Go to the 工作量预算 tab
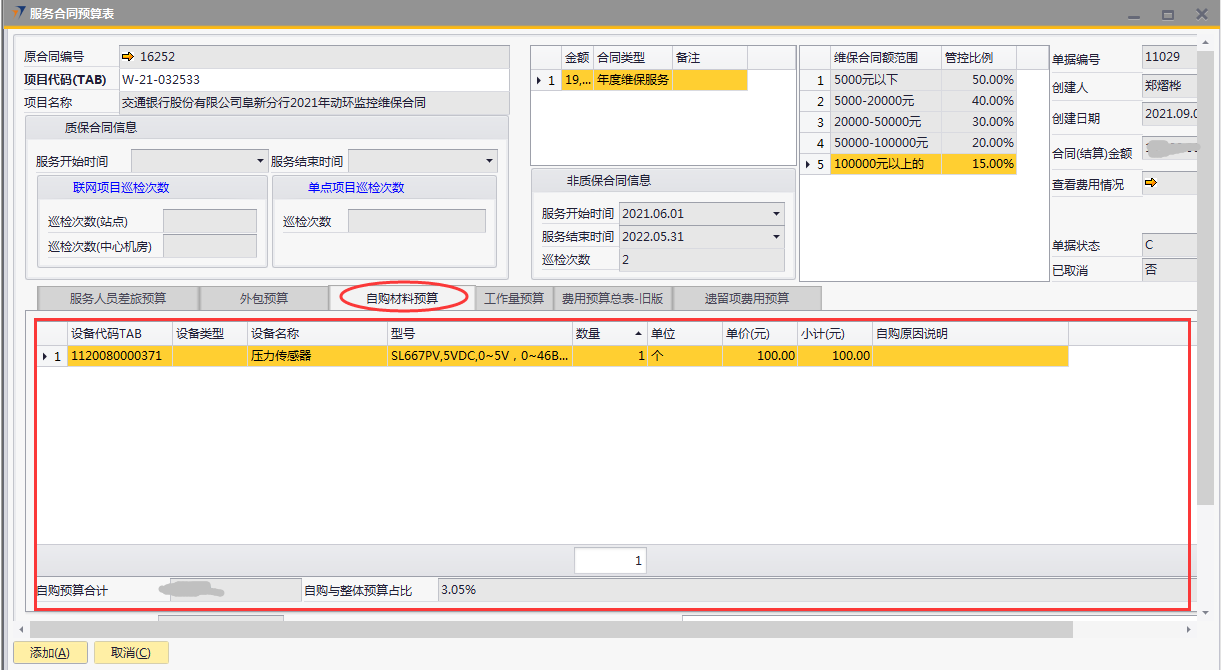Viewport: 1222px width, 670px height. 514,298
